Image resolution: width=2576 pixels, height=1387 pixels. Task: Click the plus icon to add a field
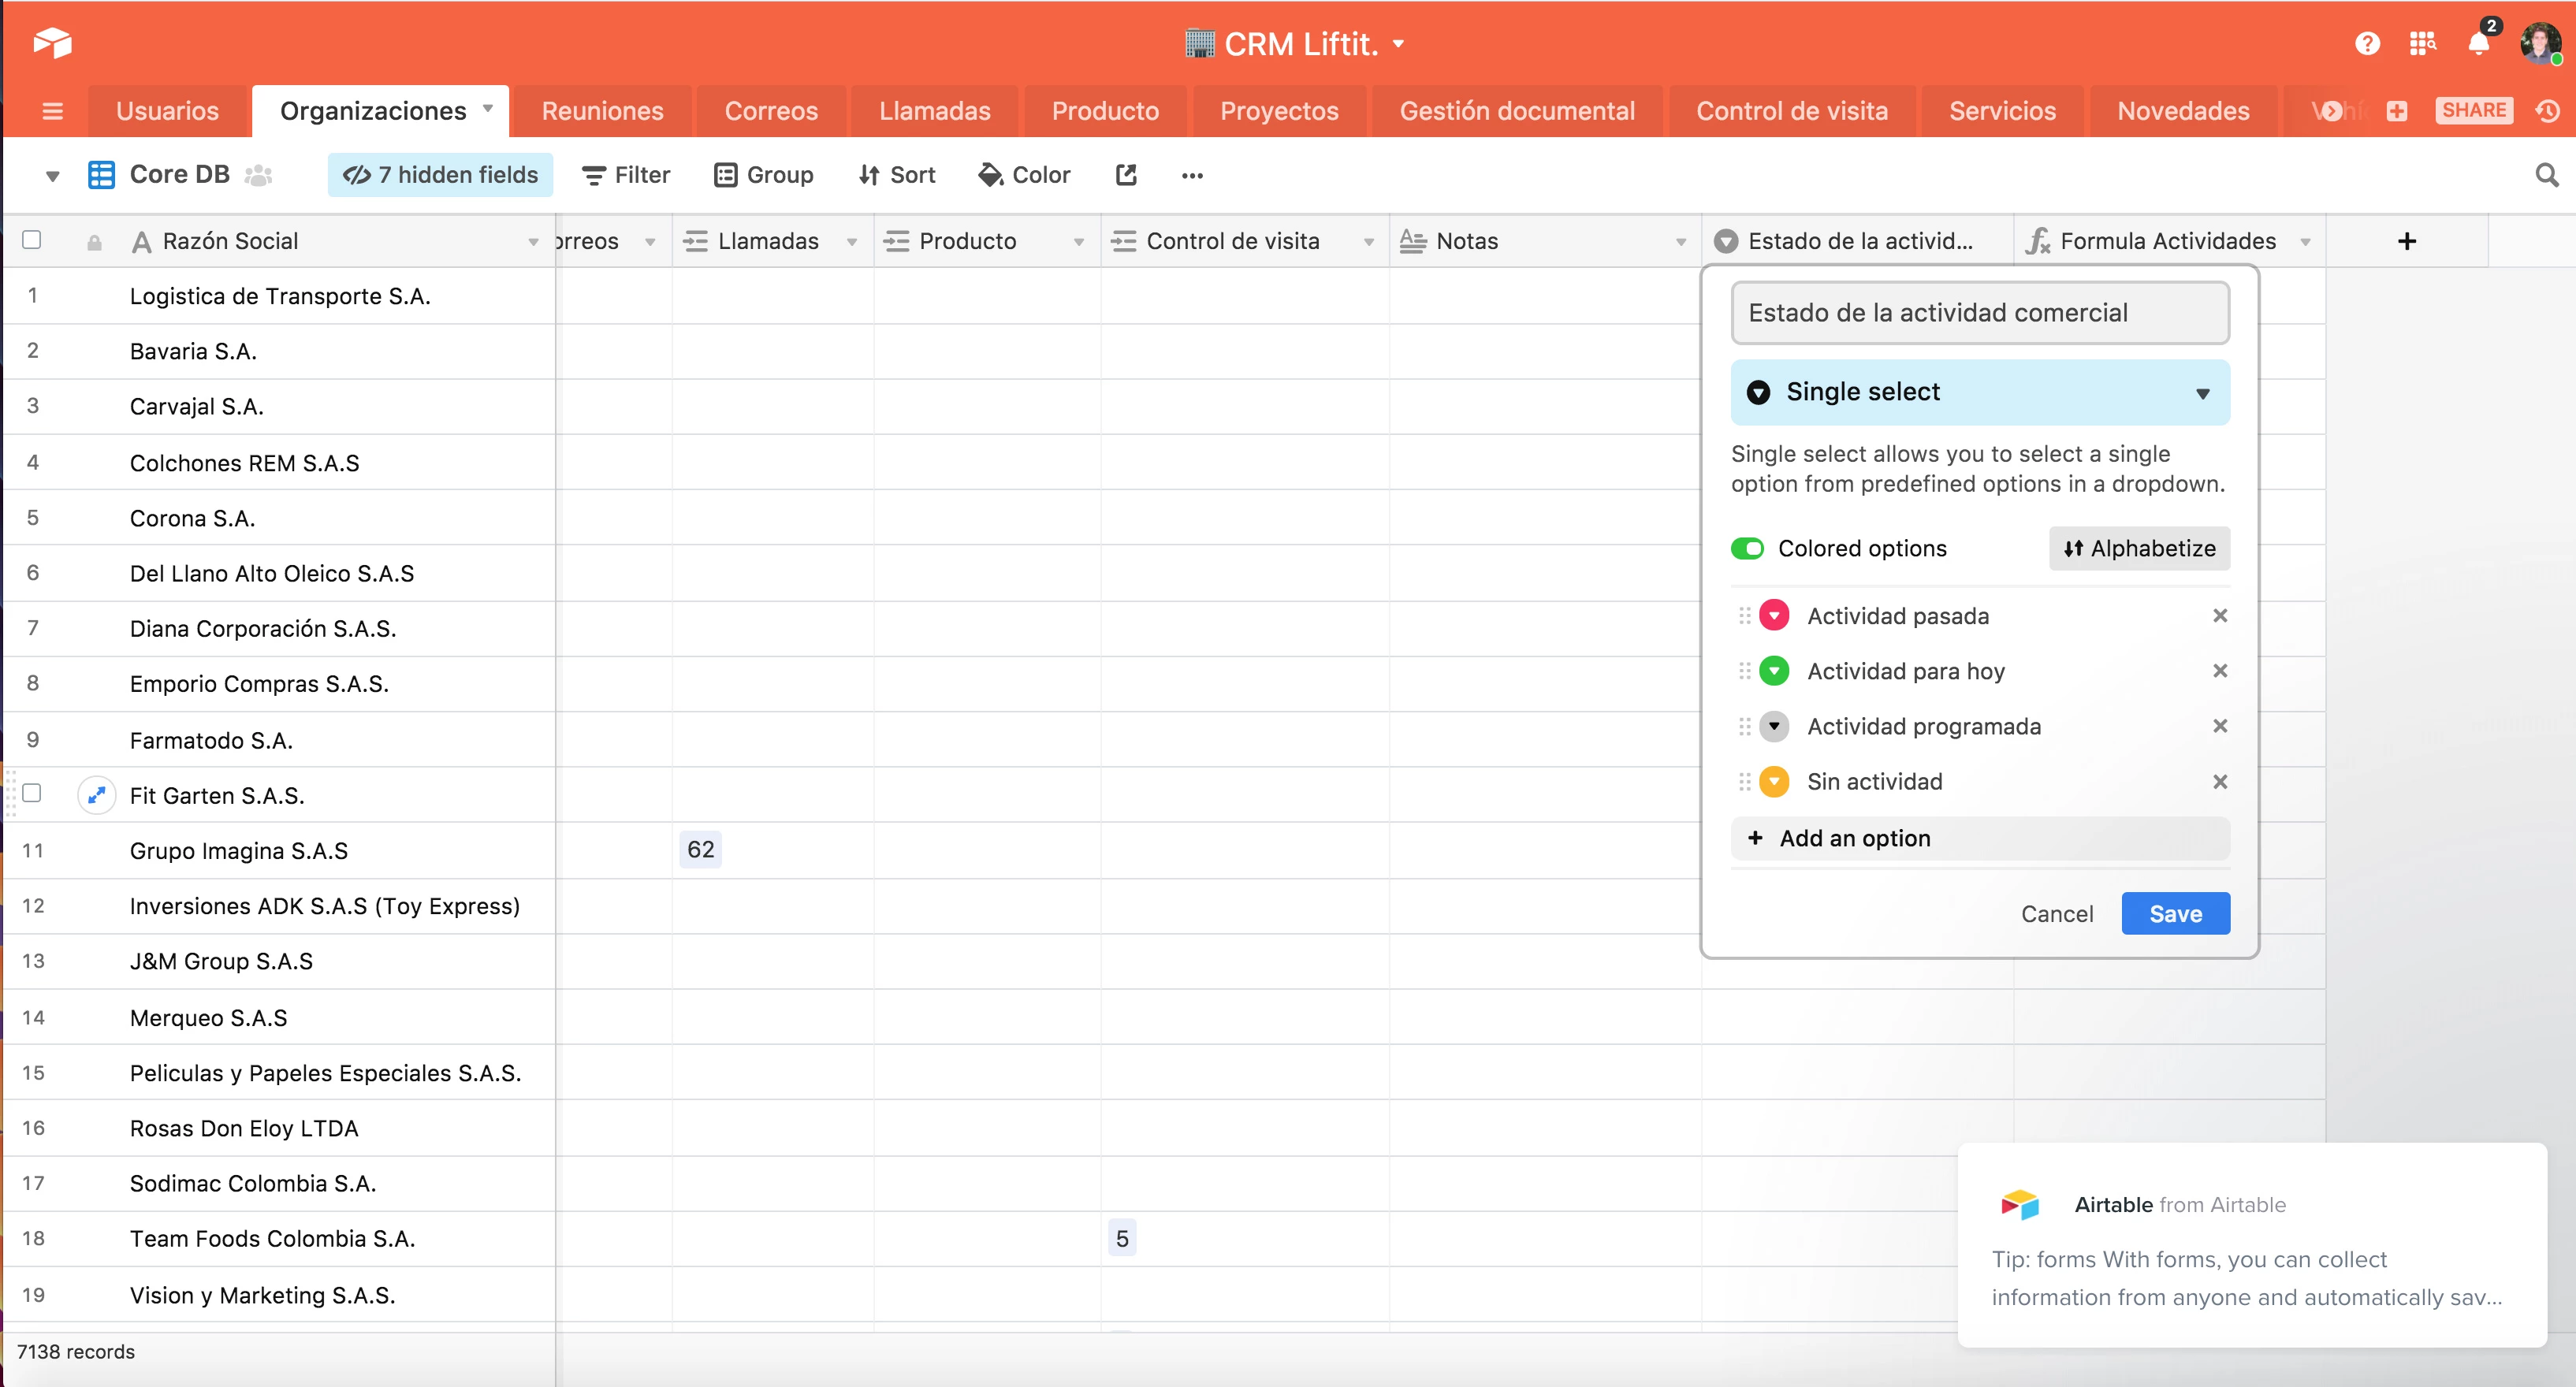[x=2406, y=241]
